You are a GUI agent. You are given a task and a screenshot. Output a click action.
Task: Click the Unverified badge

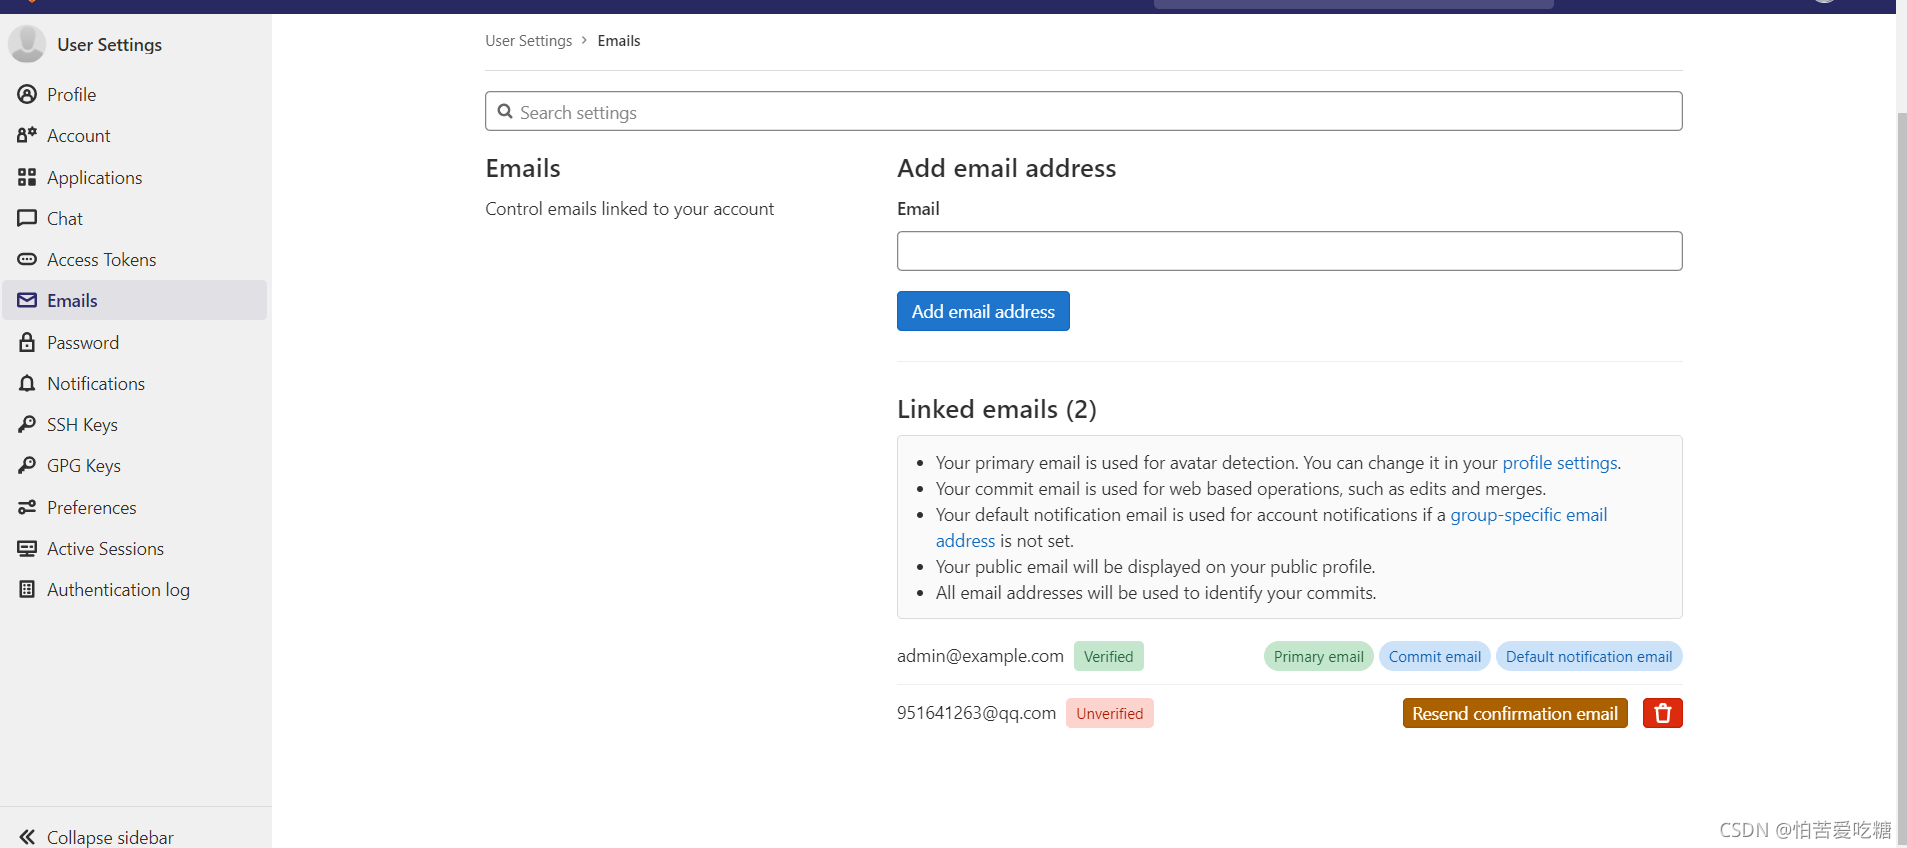click(1110, 713)
